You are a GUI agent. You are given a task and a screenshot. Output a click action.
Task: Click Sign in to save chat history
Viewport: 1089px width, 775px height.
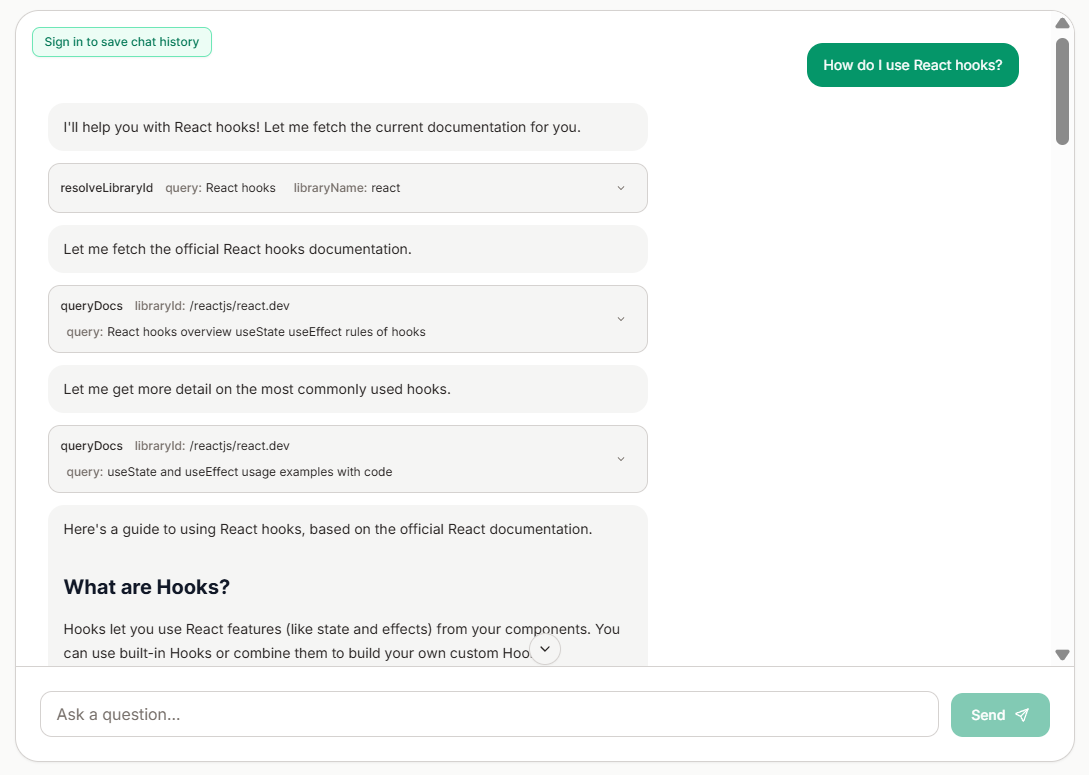click(x=122, y=42)
